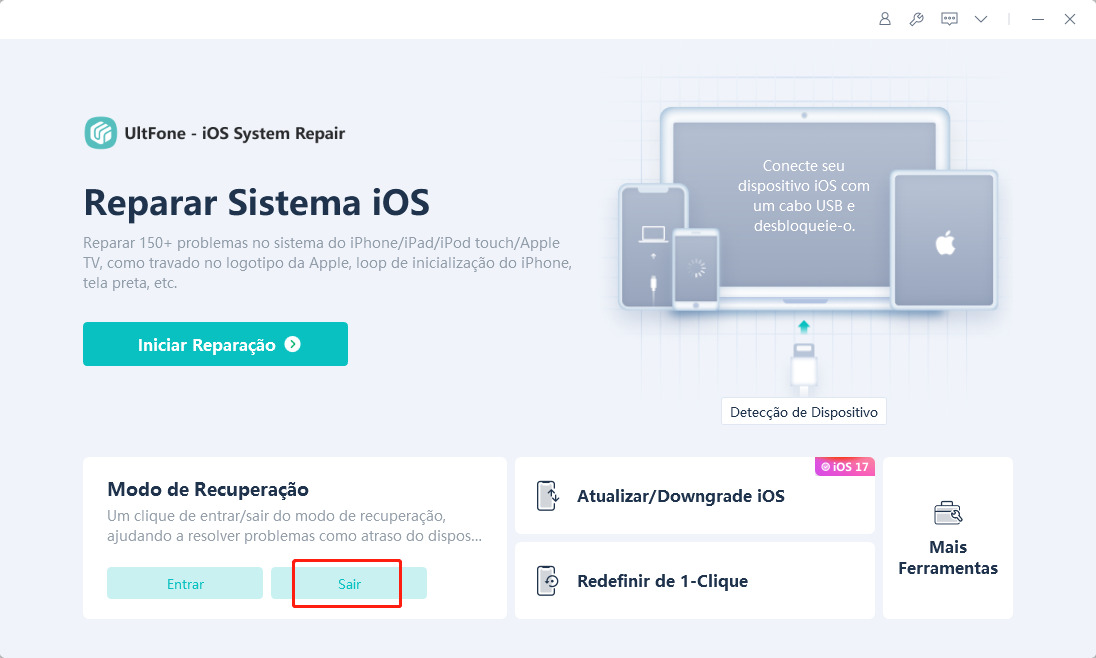
Task: Click the Sair recovery mode button
Action: point(349,583)
